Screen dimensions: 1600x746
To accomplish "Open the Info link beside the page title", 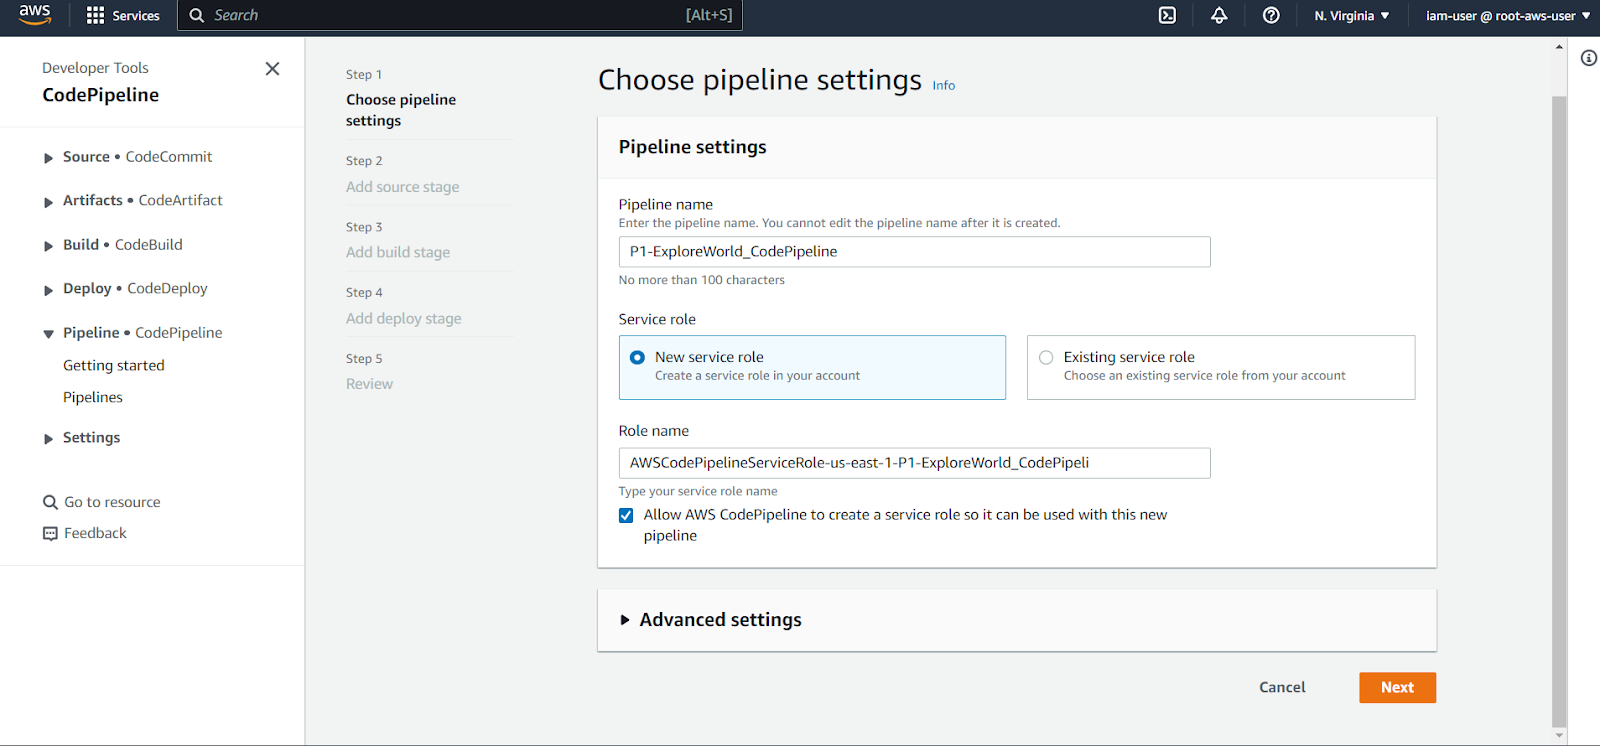I will click(x=943, y=86).
